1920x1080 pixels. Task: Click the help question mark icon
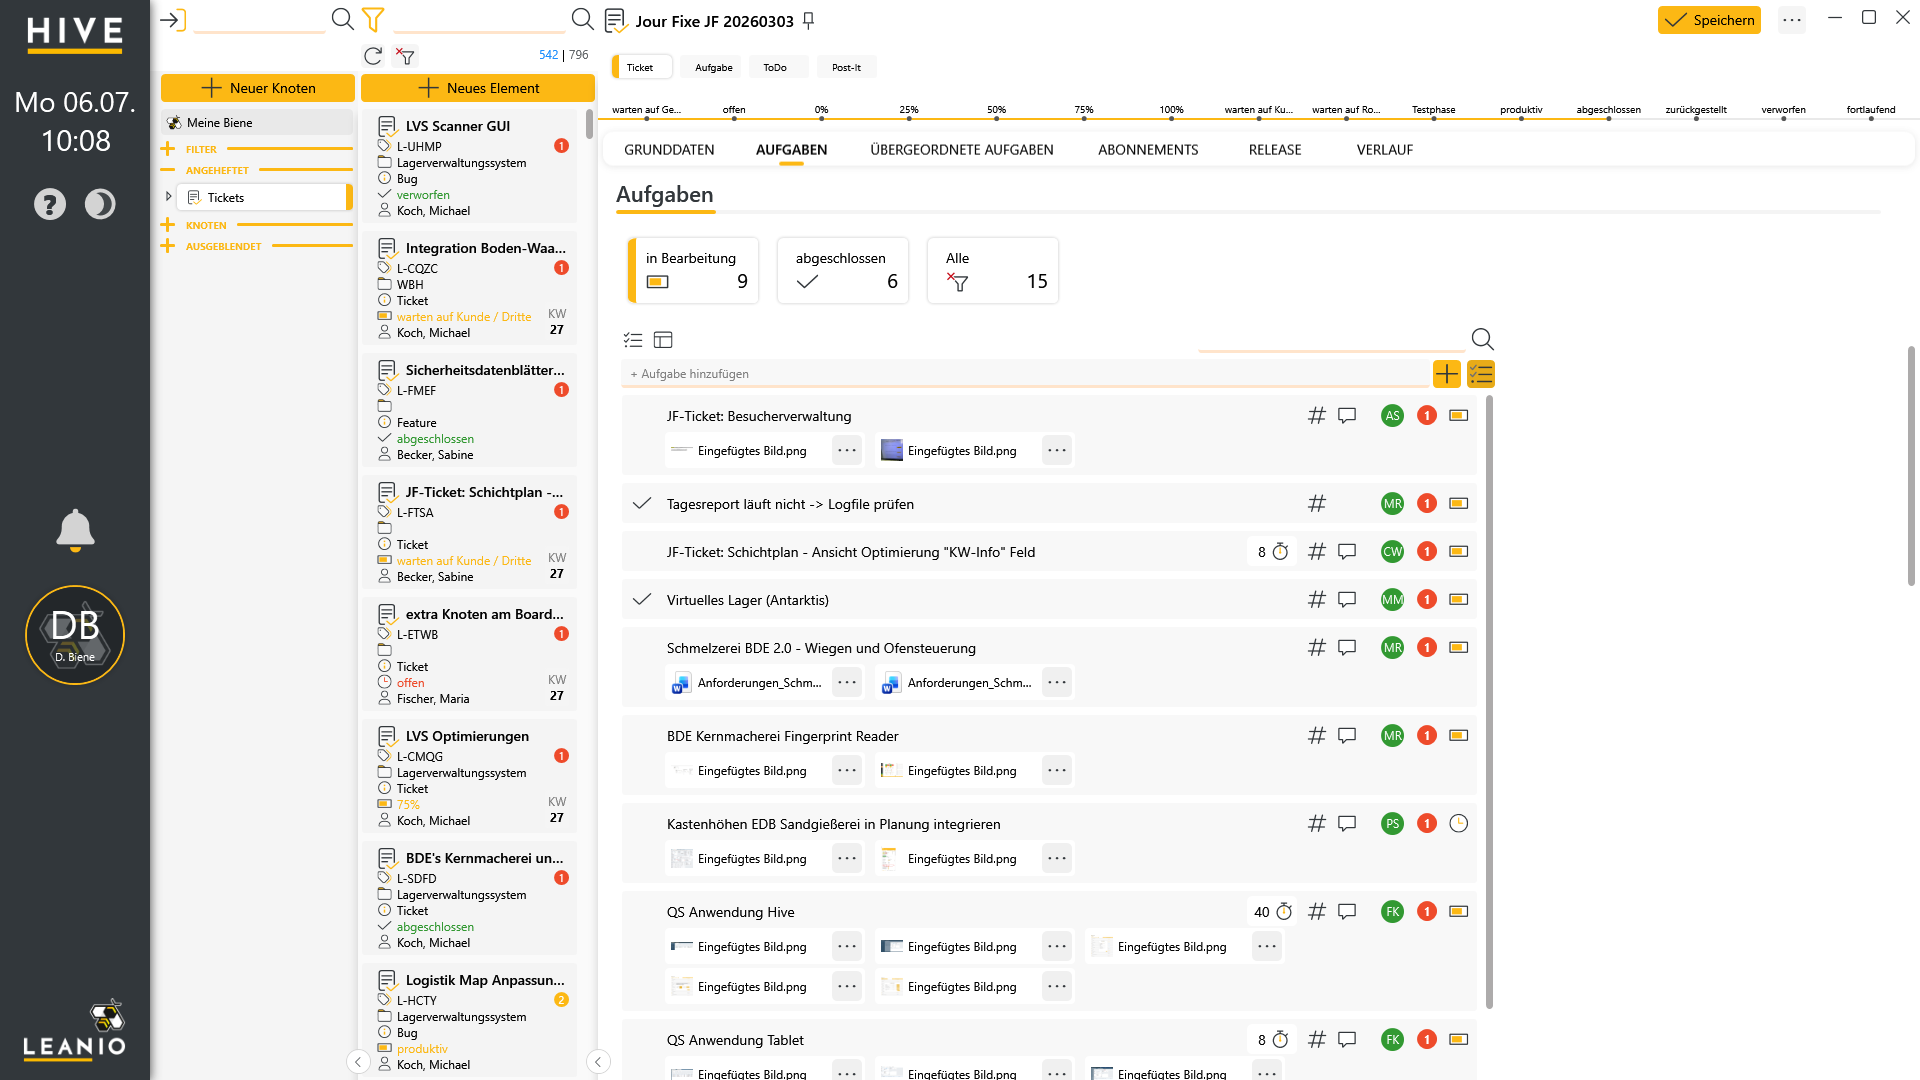tap(50, 204)
